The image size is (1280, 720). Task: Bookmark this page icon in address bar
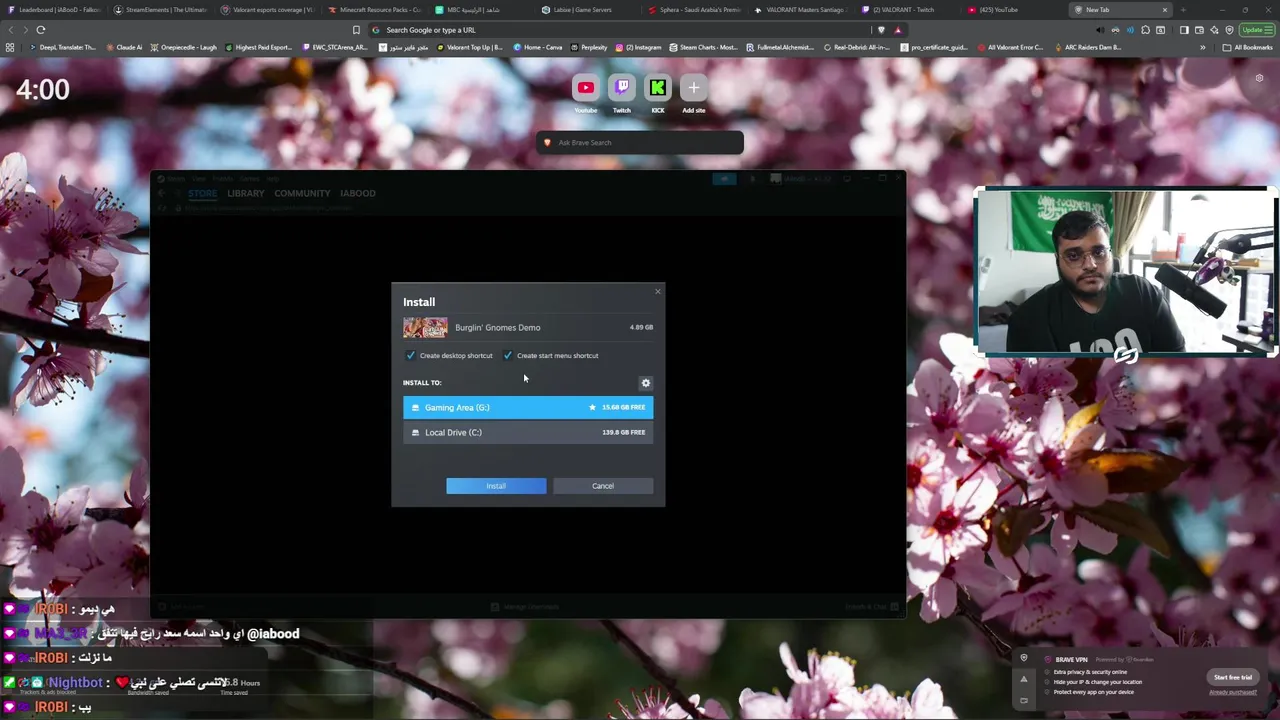pyautogui.click(x=356, y=30)
